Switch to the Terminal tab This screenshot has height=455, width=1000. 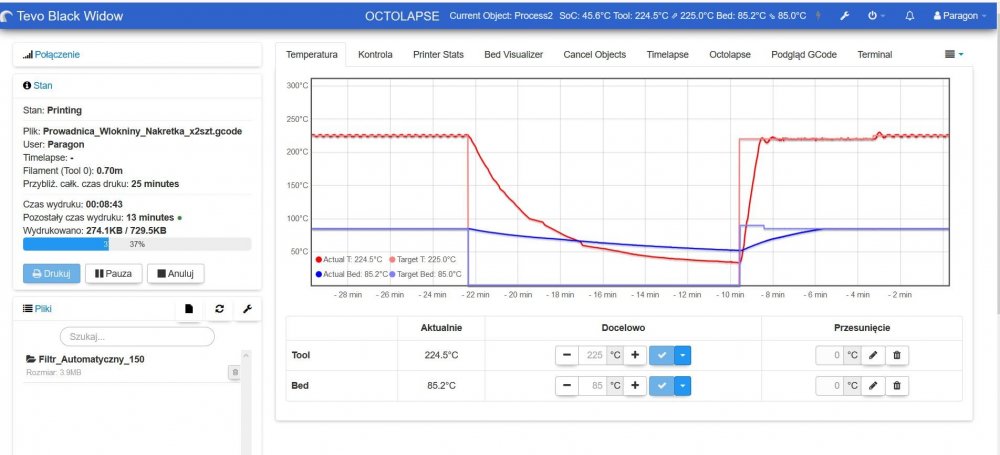click(x=874, y=54)
